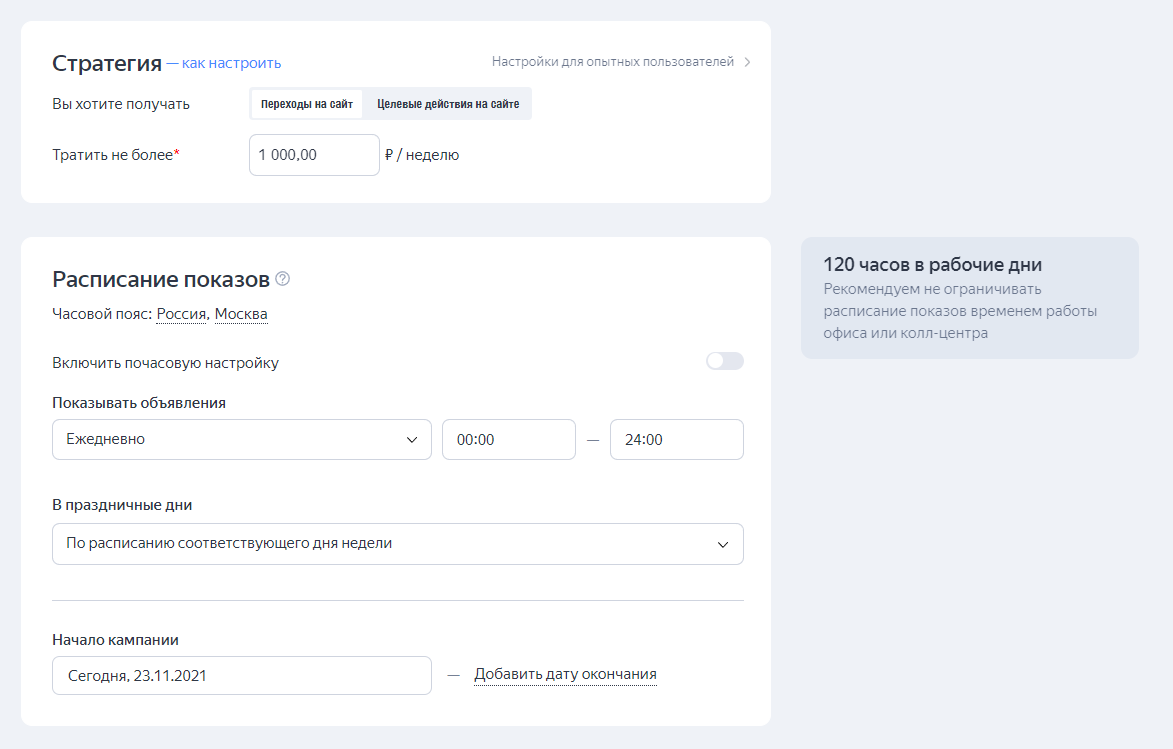Open the «Ежедневно» schedule dropdown
Image resolution: width=1173 pixels, height=749 pixels.
click(242, 439)
